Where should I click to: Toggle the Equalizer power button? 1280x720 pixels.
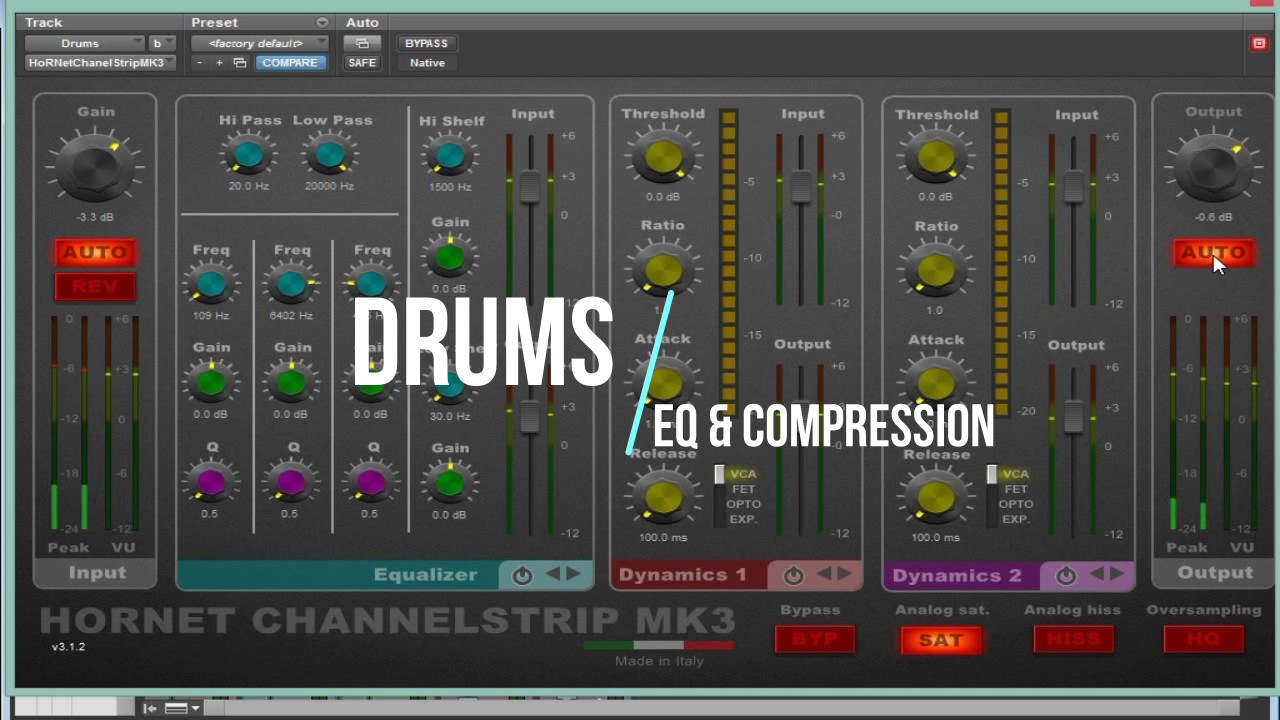tap(522, 576)
